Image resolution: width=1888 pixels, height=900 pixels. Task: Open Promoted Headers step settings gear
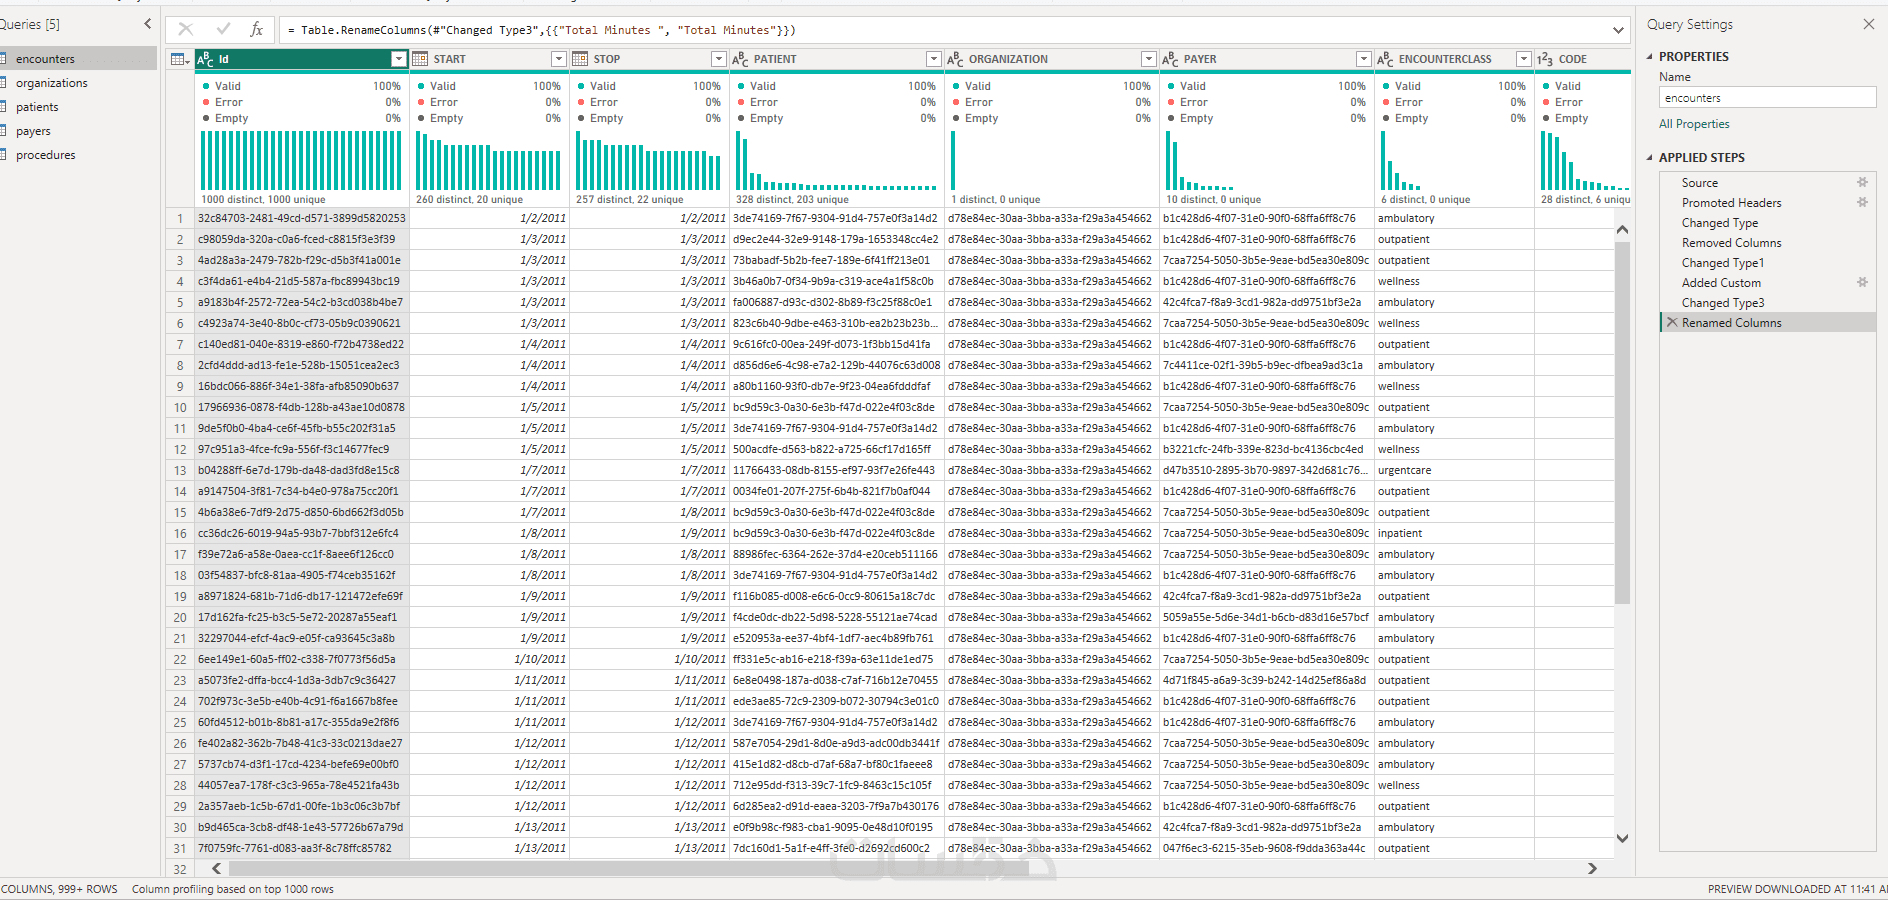[1862, 203]
